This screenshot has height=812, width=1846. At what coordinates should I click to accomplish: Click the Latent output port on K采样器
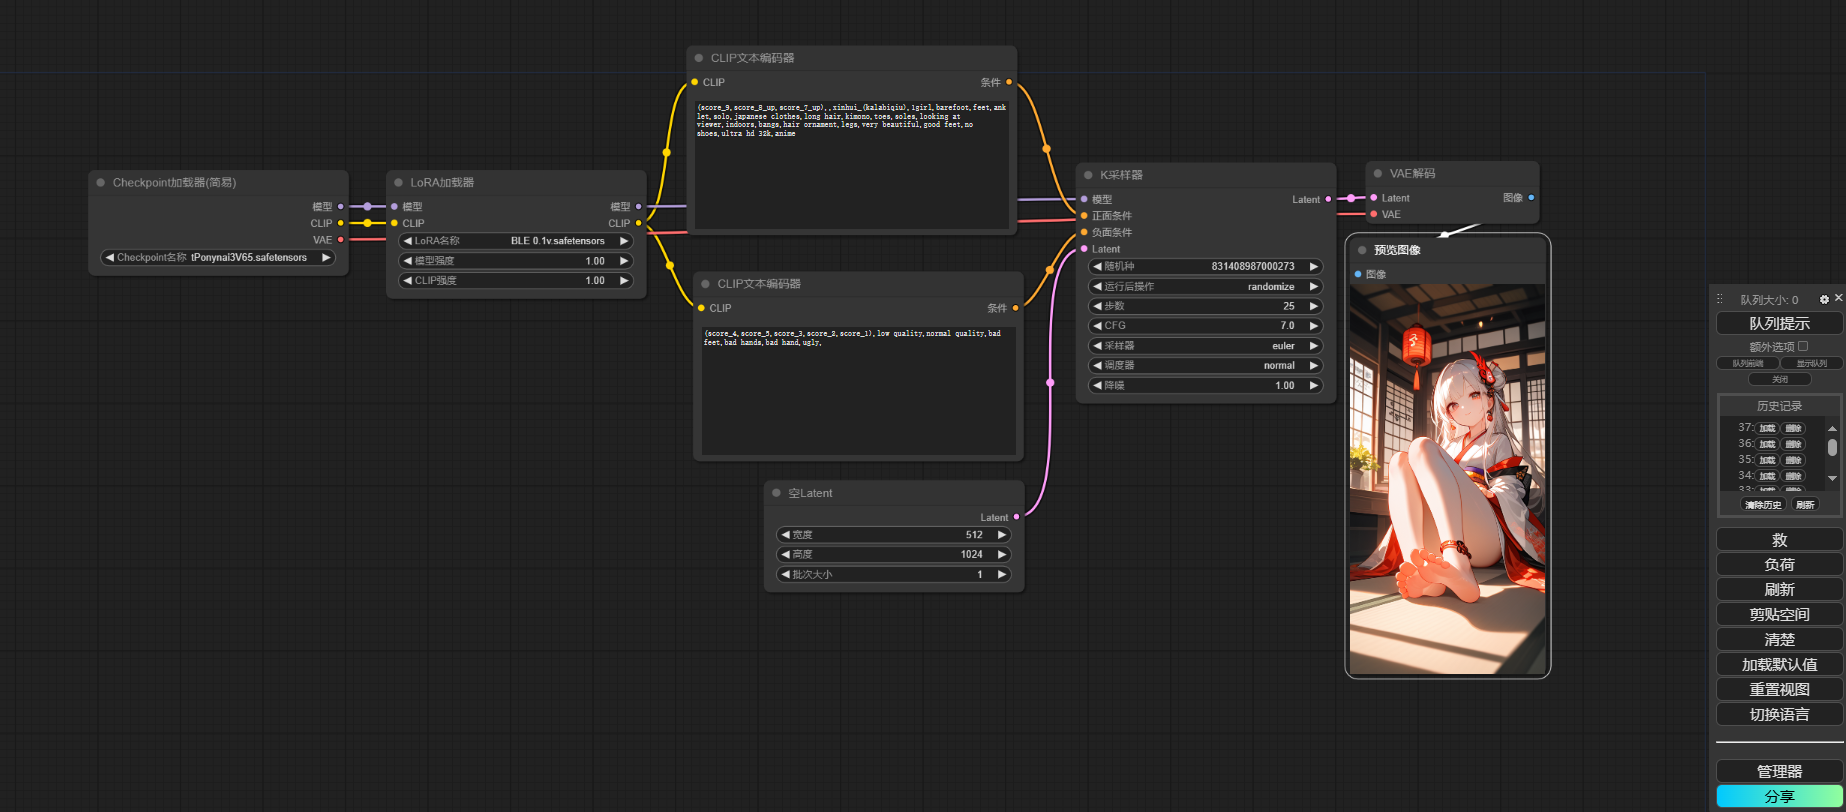[x=1328, y=199]
